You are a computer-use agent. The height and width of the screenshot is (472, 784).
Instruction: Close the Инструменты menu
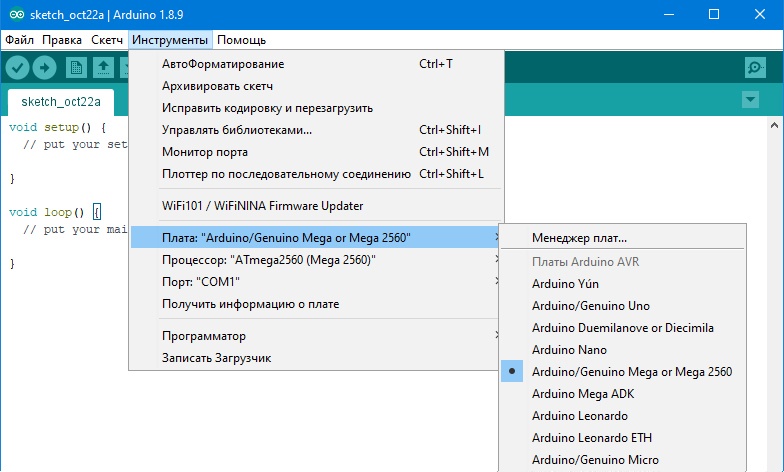click(170, 40)
